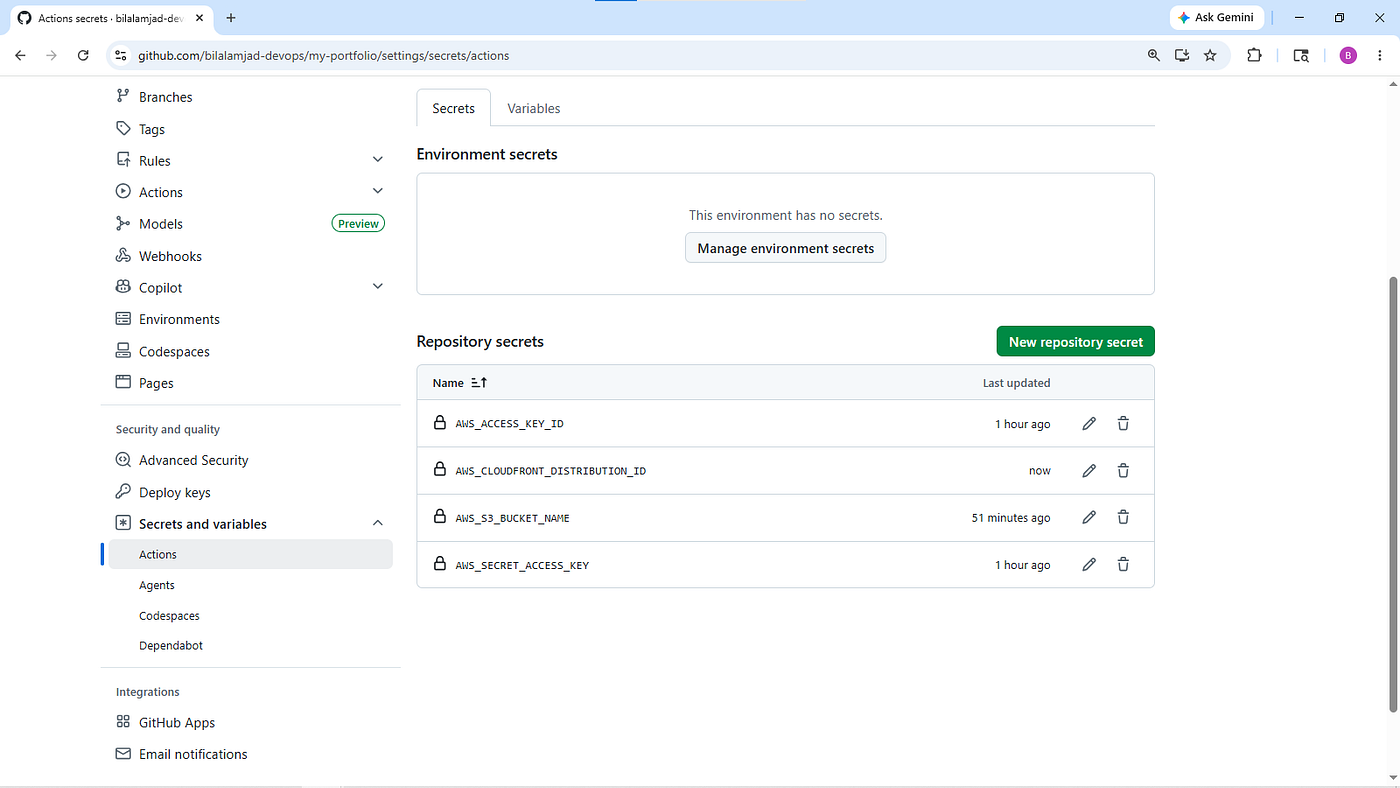Click New repository secret button

point(1076,341)
